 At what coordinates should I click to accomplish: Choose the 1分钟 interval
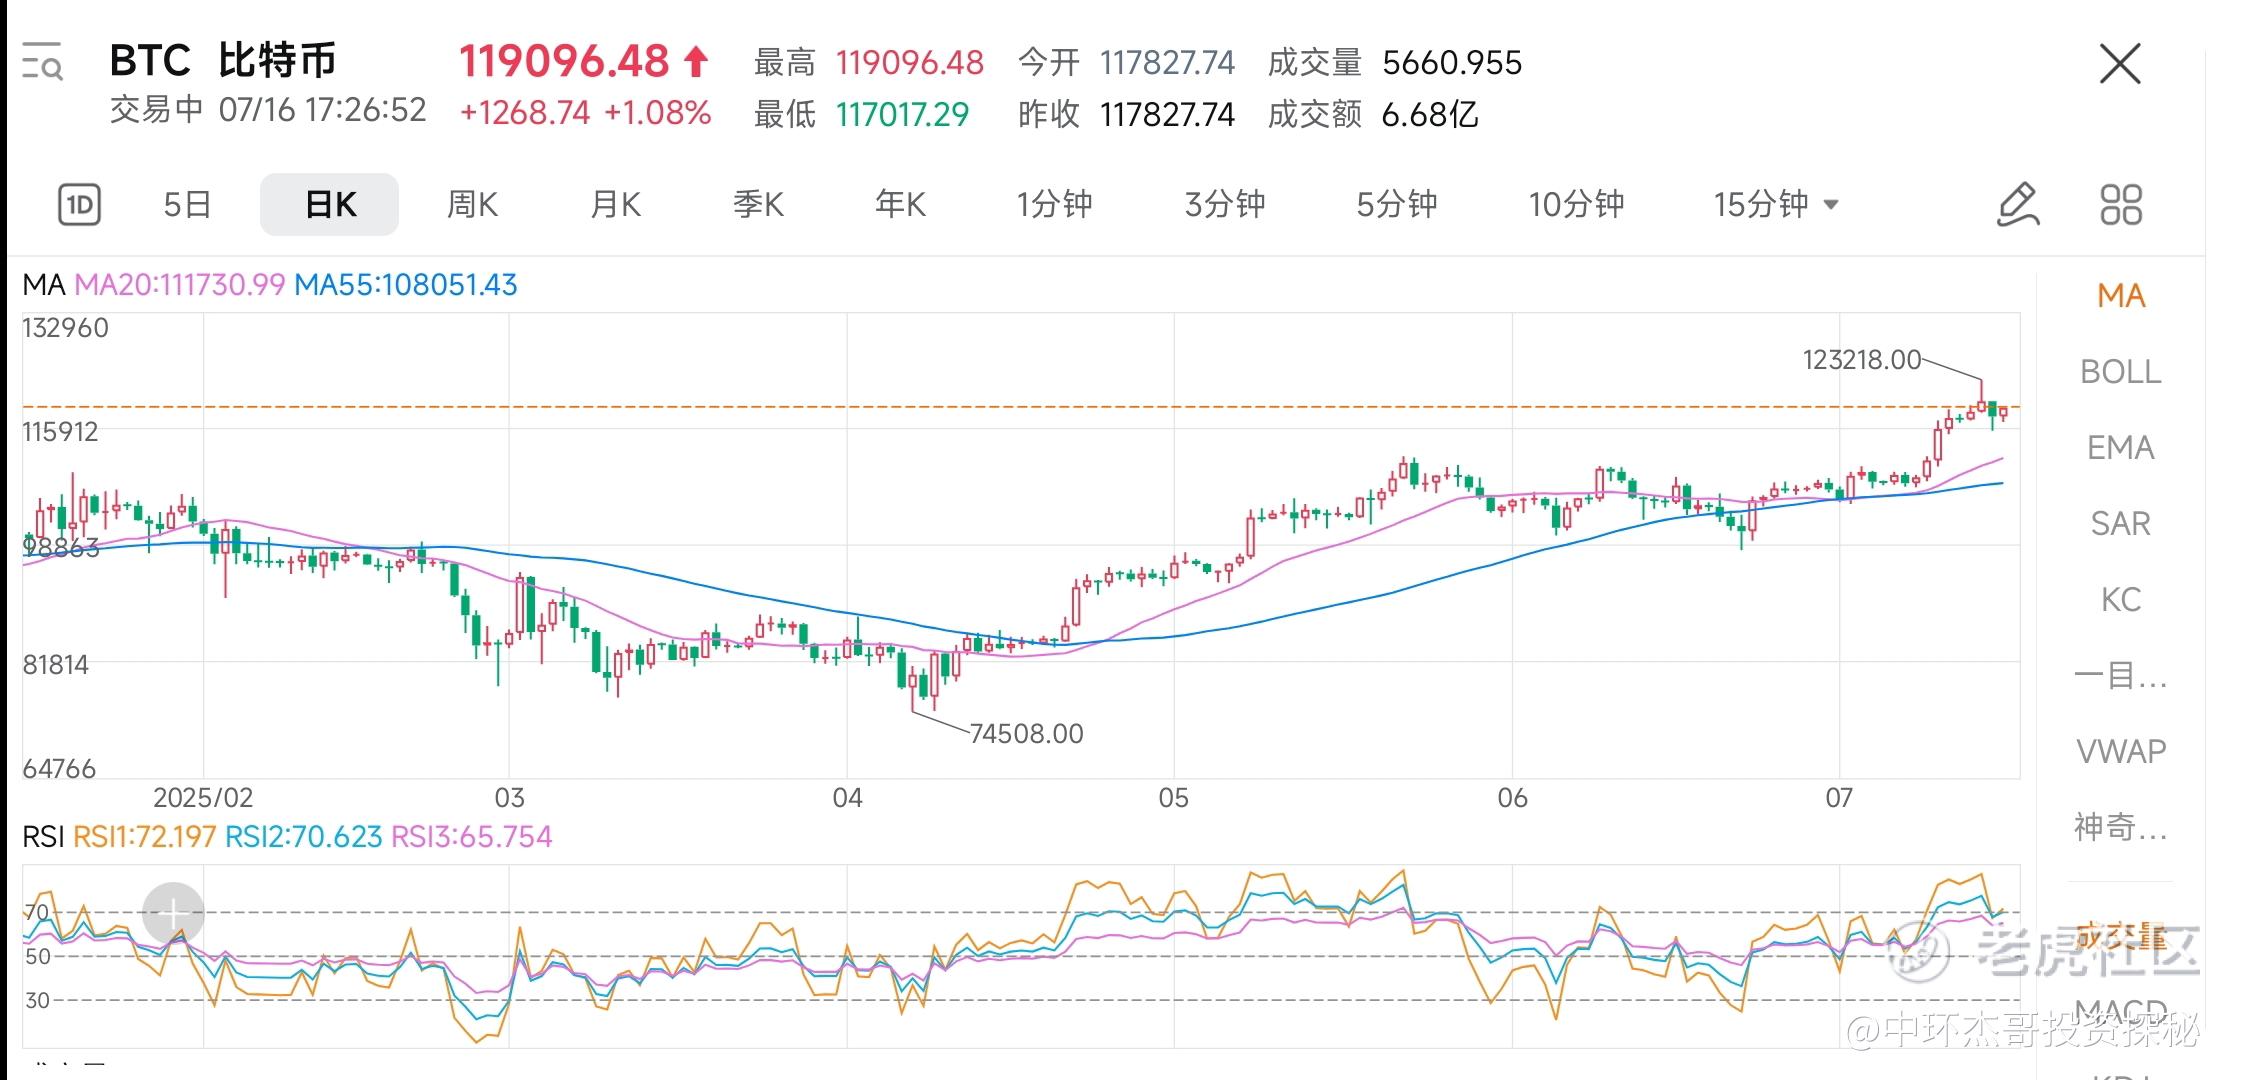[1054, 205]
